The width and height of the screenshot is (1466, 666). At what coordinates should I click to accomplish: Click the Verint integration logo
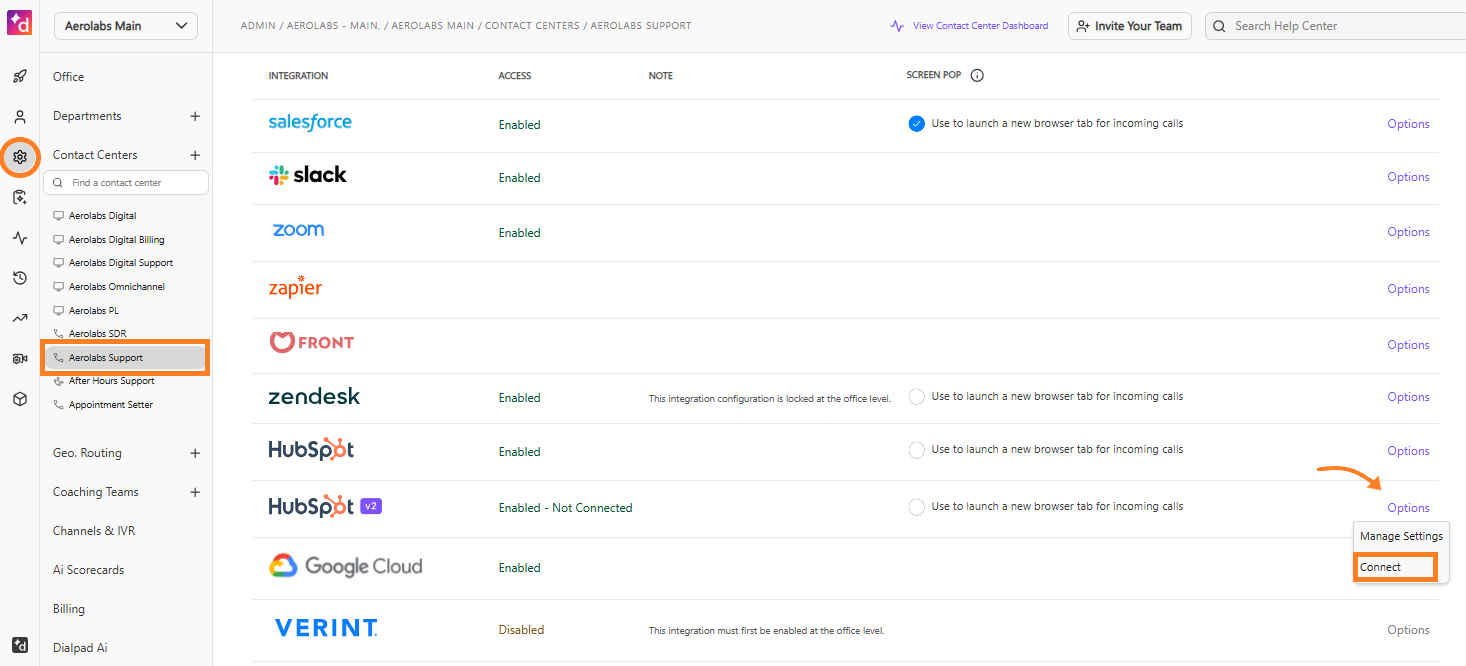click(326, 628)
